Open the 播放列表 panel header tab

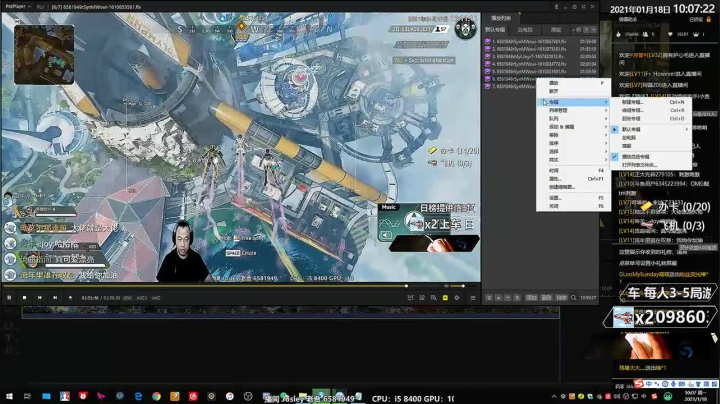pyautogui.click(x=501, y=18)
